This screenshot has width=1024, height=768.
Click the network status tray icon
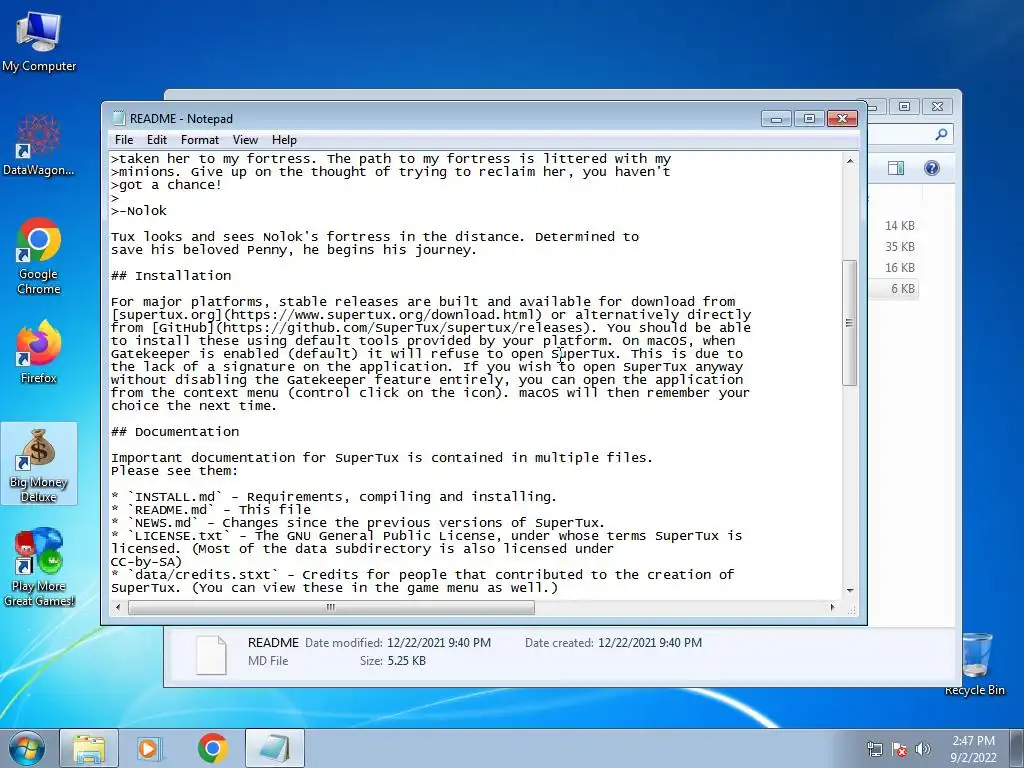[874, 750]
